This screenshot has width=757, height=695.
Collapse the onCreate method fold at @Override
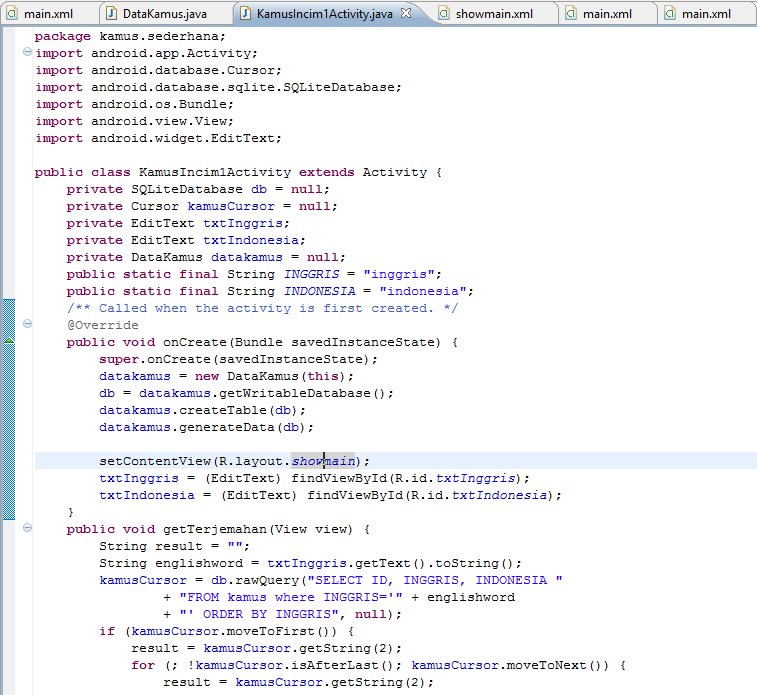coord(28,323)
